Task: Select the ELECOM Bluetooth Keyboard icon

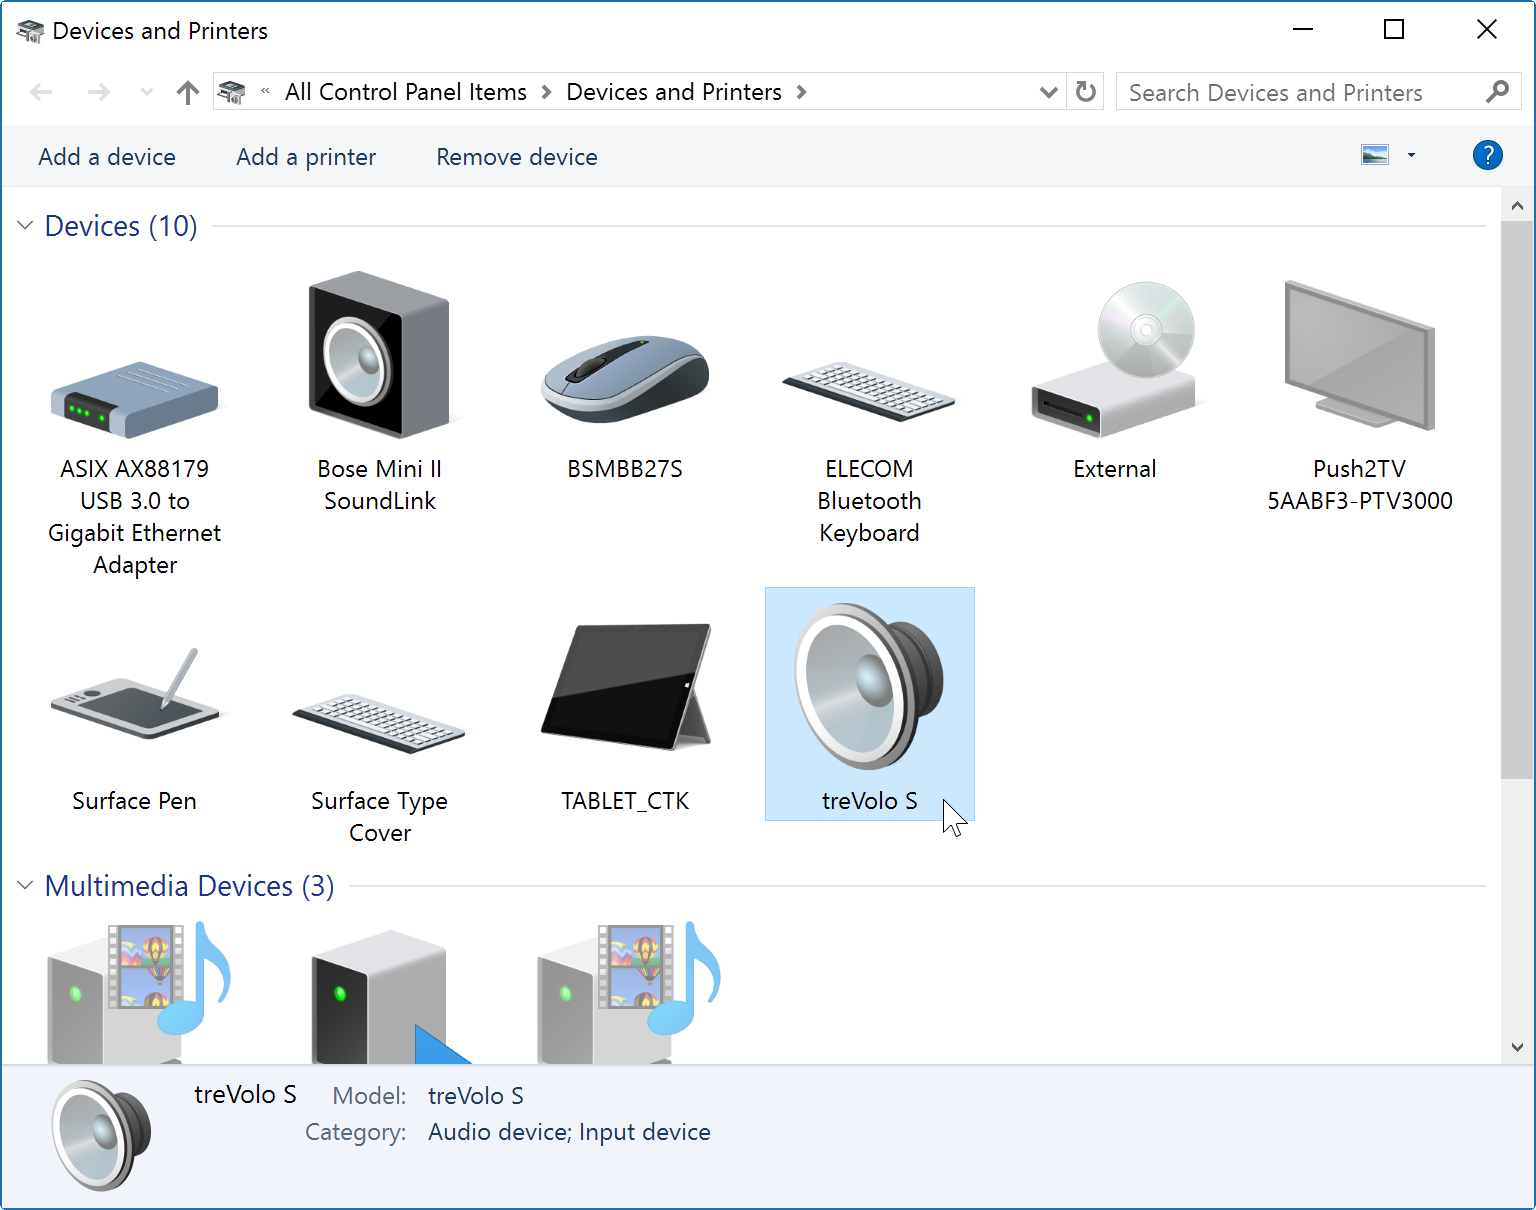Action: click(869, 391)
